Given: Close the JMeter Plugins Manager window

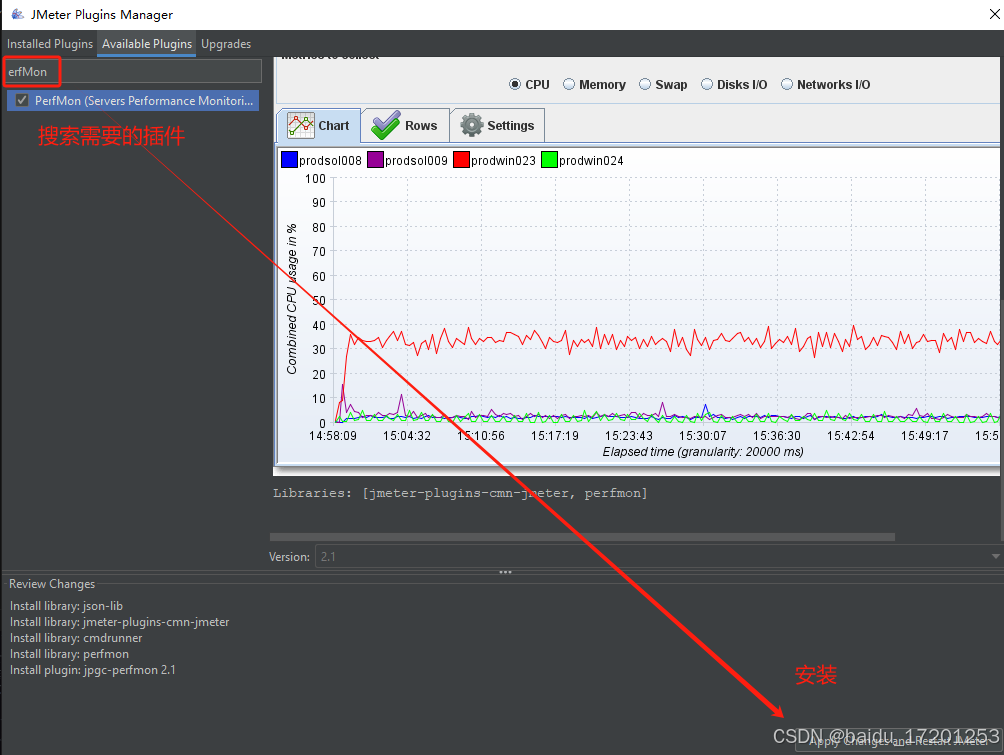Looking at the screenshot, I should 994,14.
